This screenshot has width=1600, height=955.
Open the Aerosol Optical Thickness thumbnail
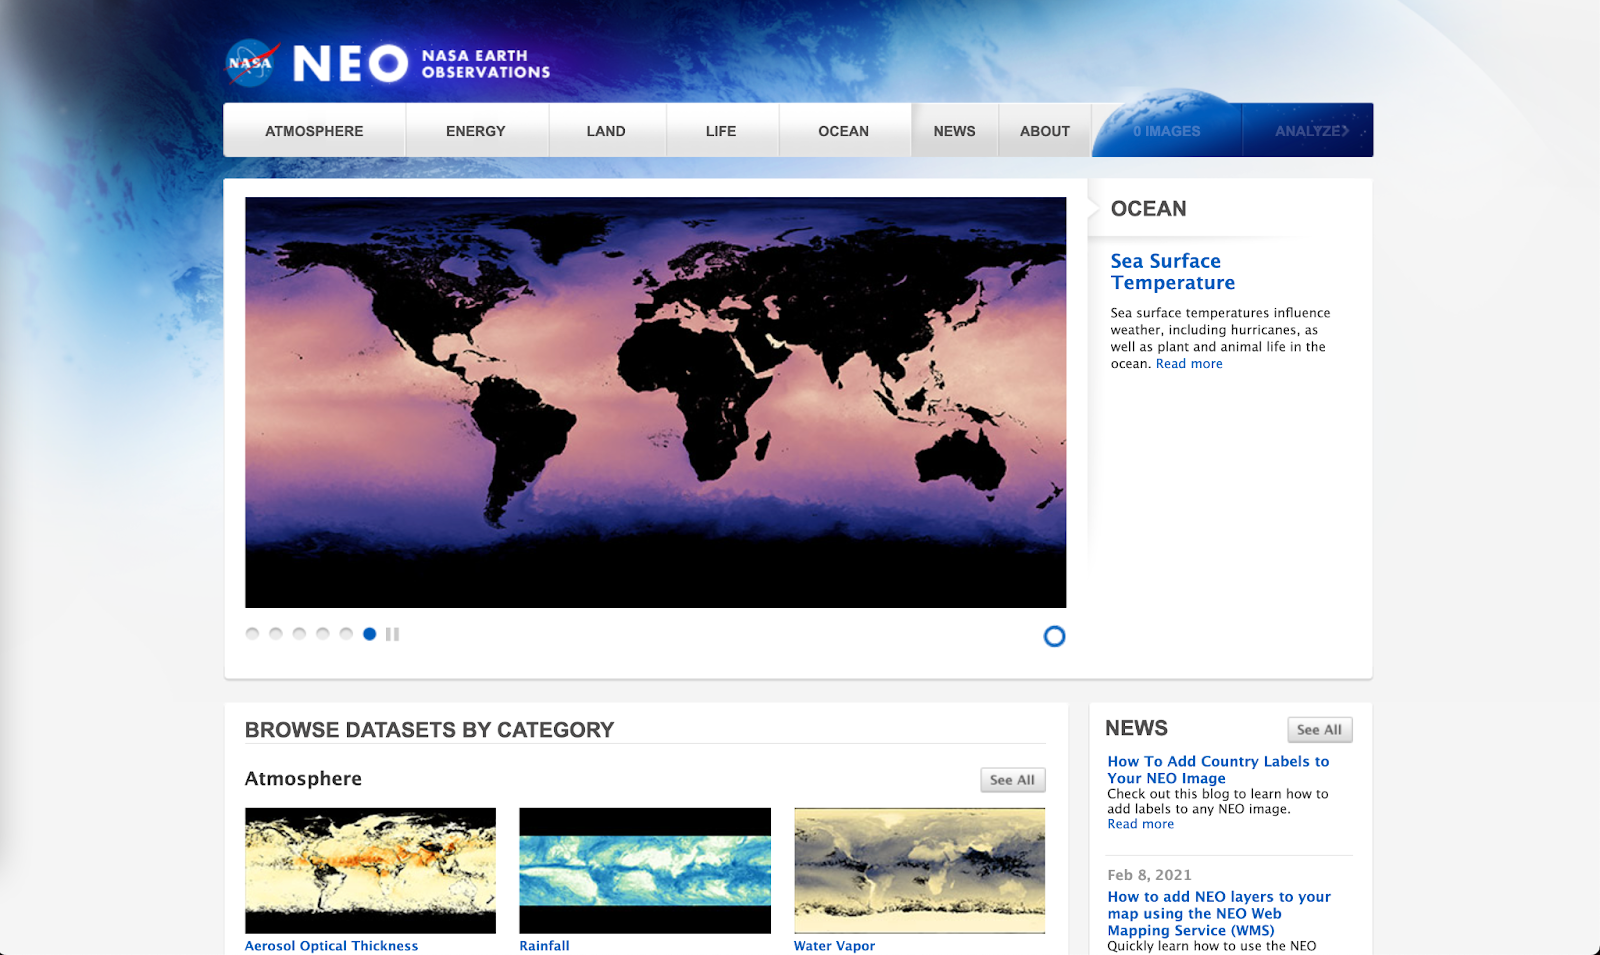(370, 870)
